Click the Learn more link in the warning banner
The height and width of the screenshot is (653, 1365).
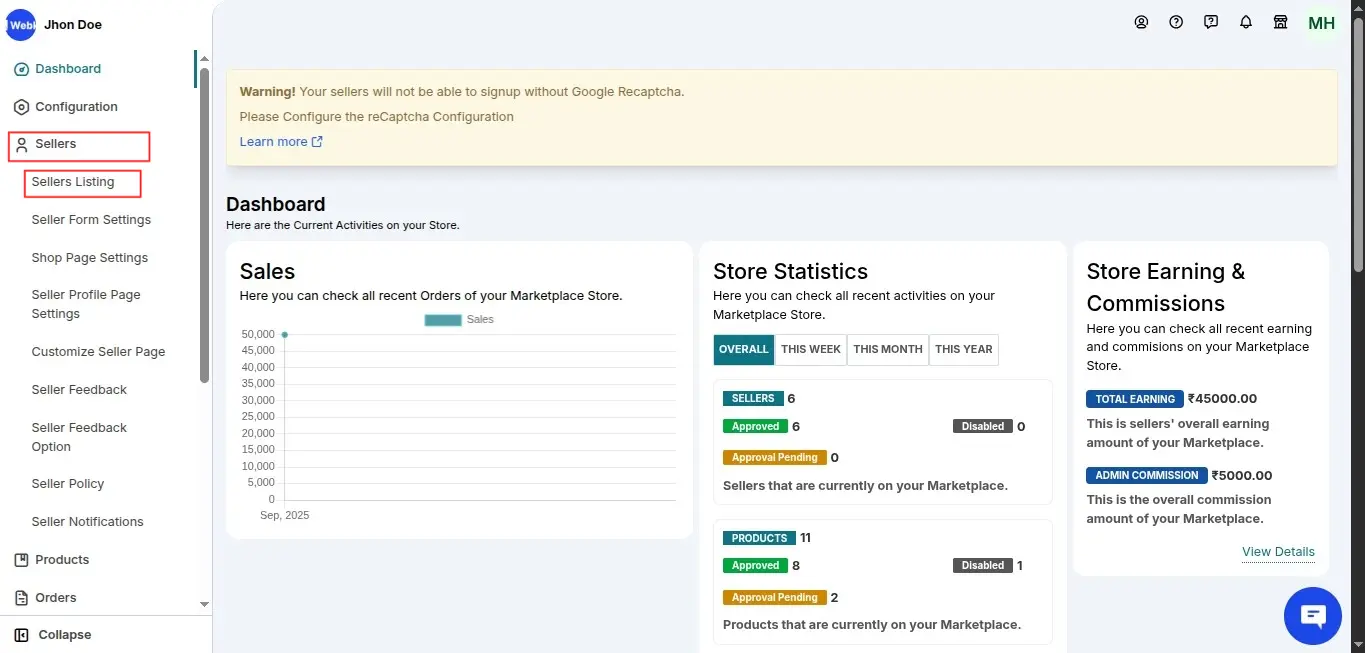coord(273,141)
